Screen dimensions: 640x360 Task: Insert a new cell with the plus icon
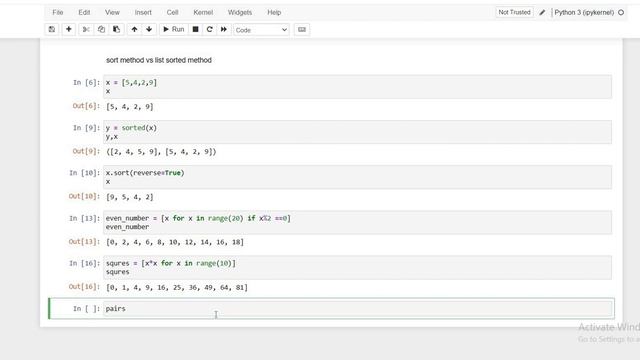click(69, 29)
